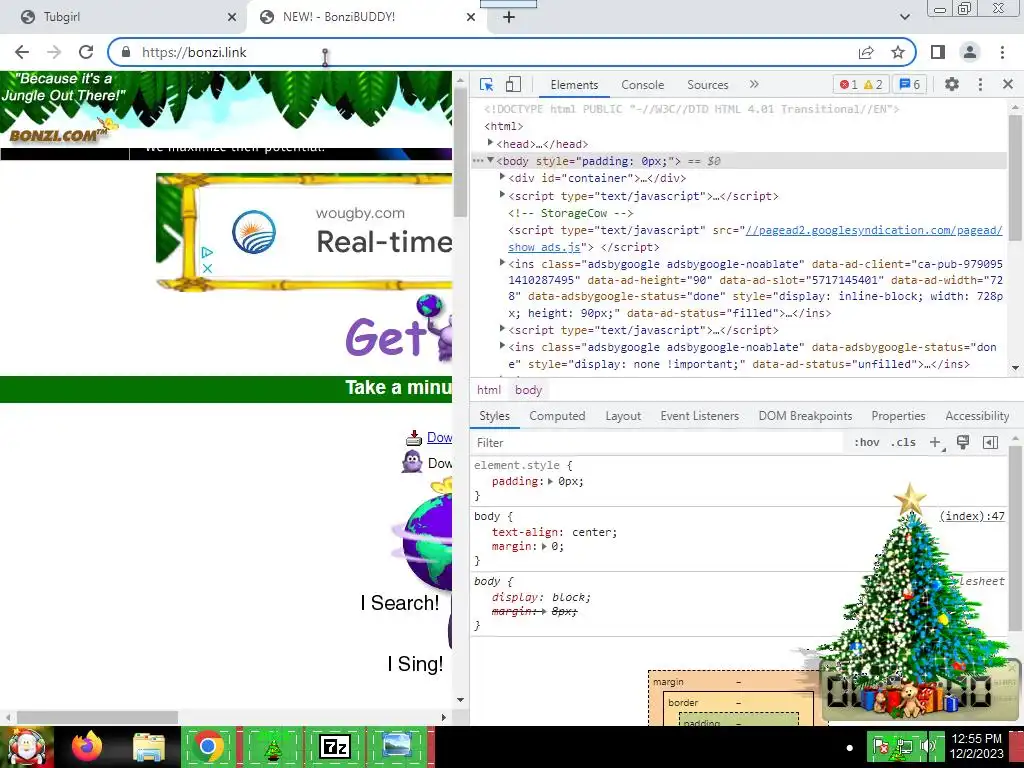Open the (index):47 stylesheet source link
The width and height of the screenshot is (1024, 768).
point(972,516)
